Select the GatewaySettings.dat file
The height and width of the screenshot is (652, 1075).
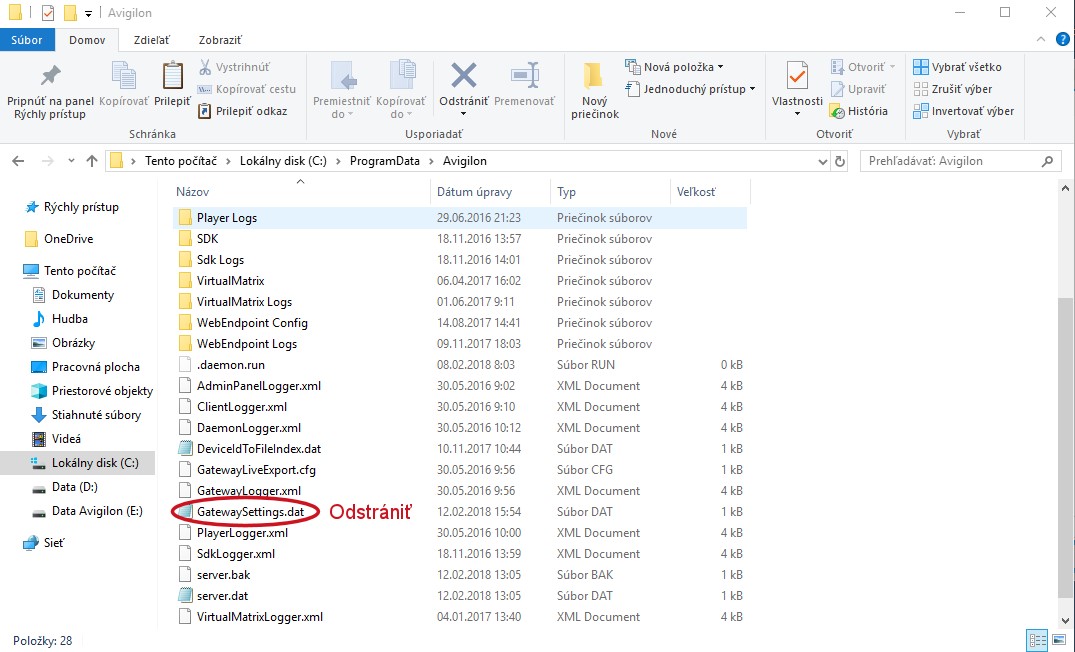[x=250, y=511]
